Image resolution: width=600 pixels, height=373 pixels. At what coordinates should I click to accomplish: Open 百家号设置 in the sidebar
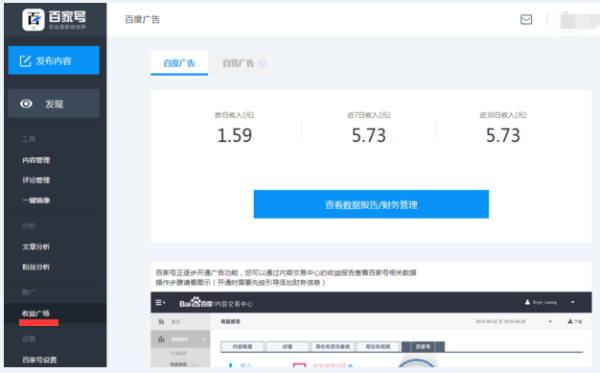(x=40, y=360)
